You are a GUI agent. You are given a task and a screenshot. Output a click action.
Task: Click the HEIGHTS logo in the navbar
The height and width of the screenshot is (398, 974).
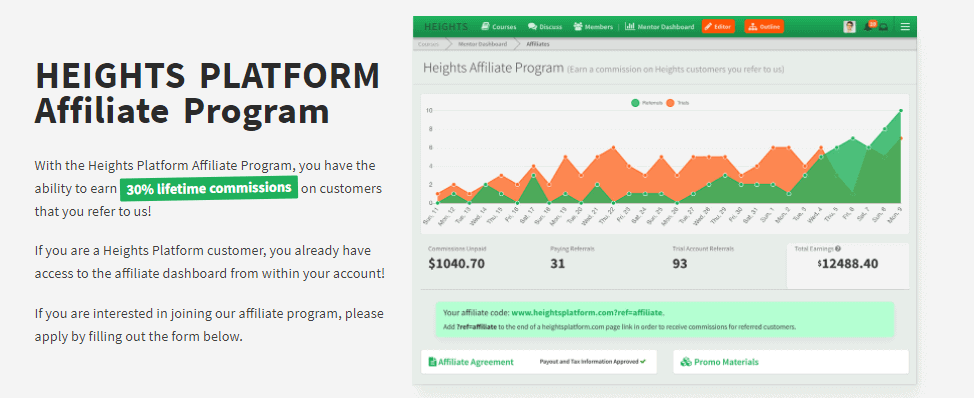[446, 27]
